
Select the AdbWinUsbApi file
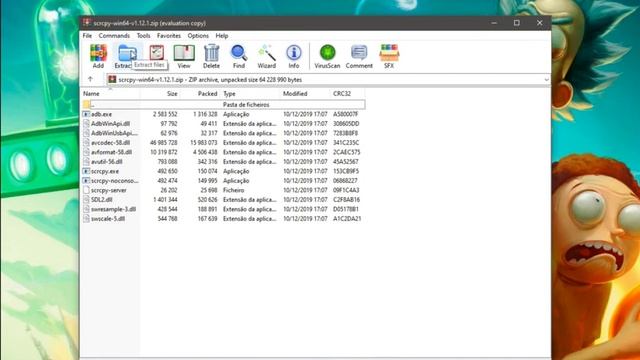click(x=114, y=133)
